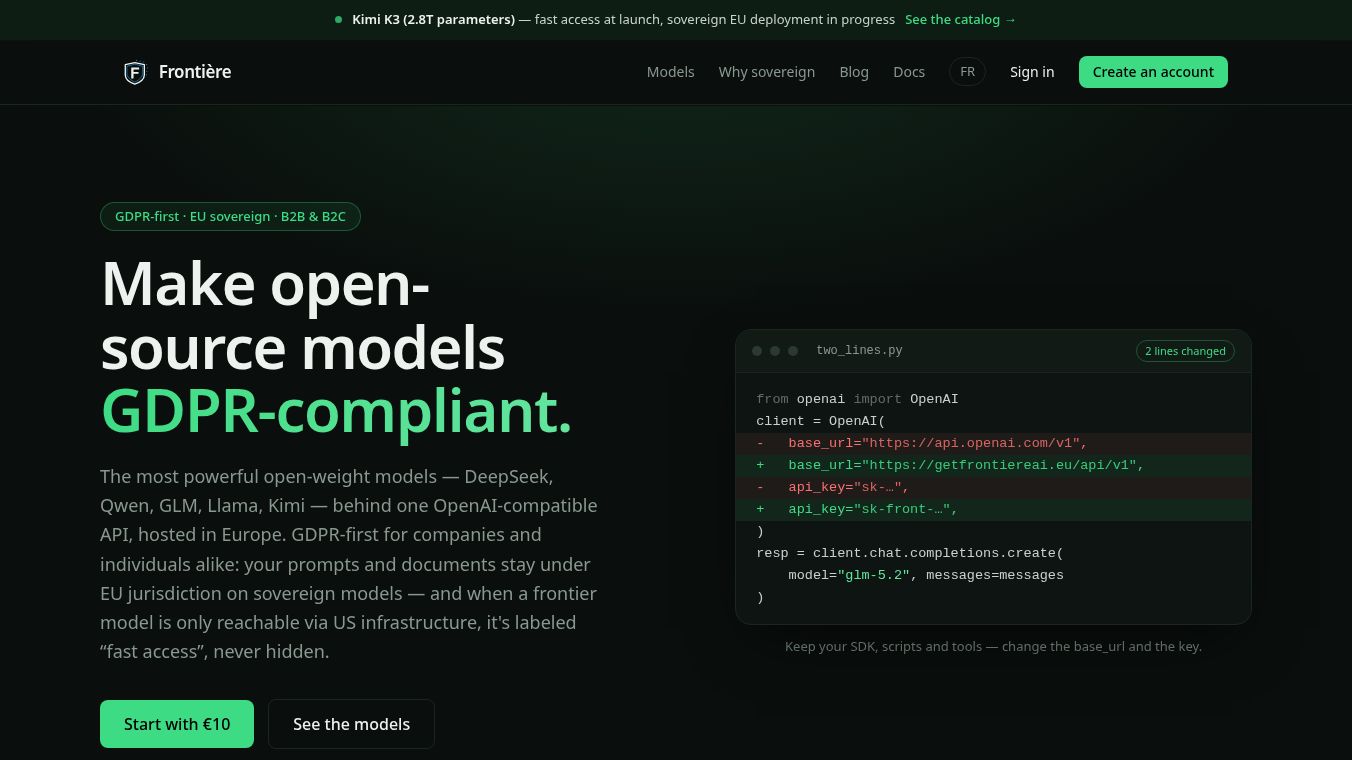This screenshot has width=1352, height=760.
Task: Open the Docs nav link
Action: [909, 72]
